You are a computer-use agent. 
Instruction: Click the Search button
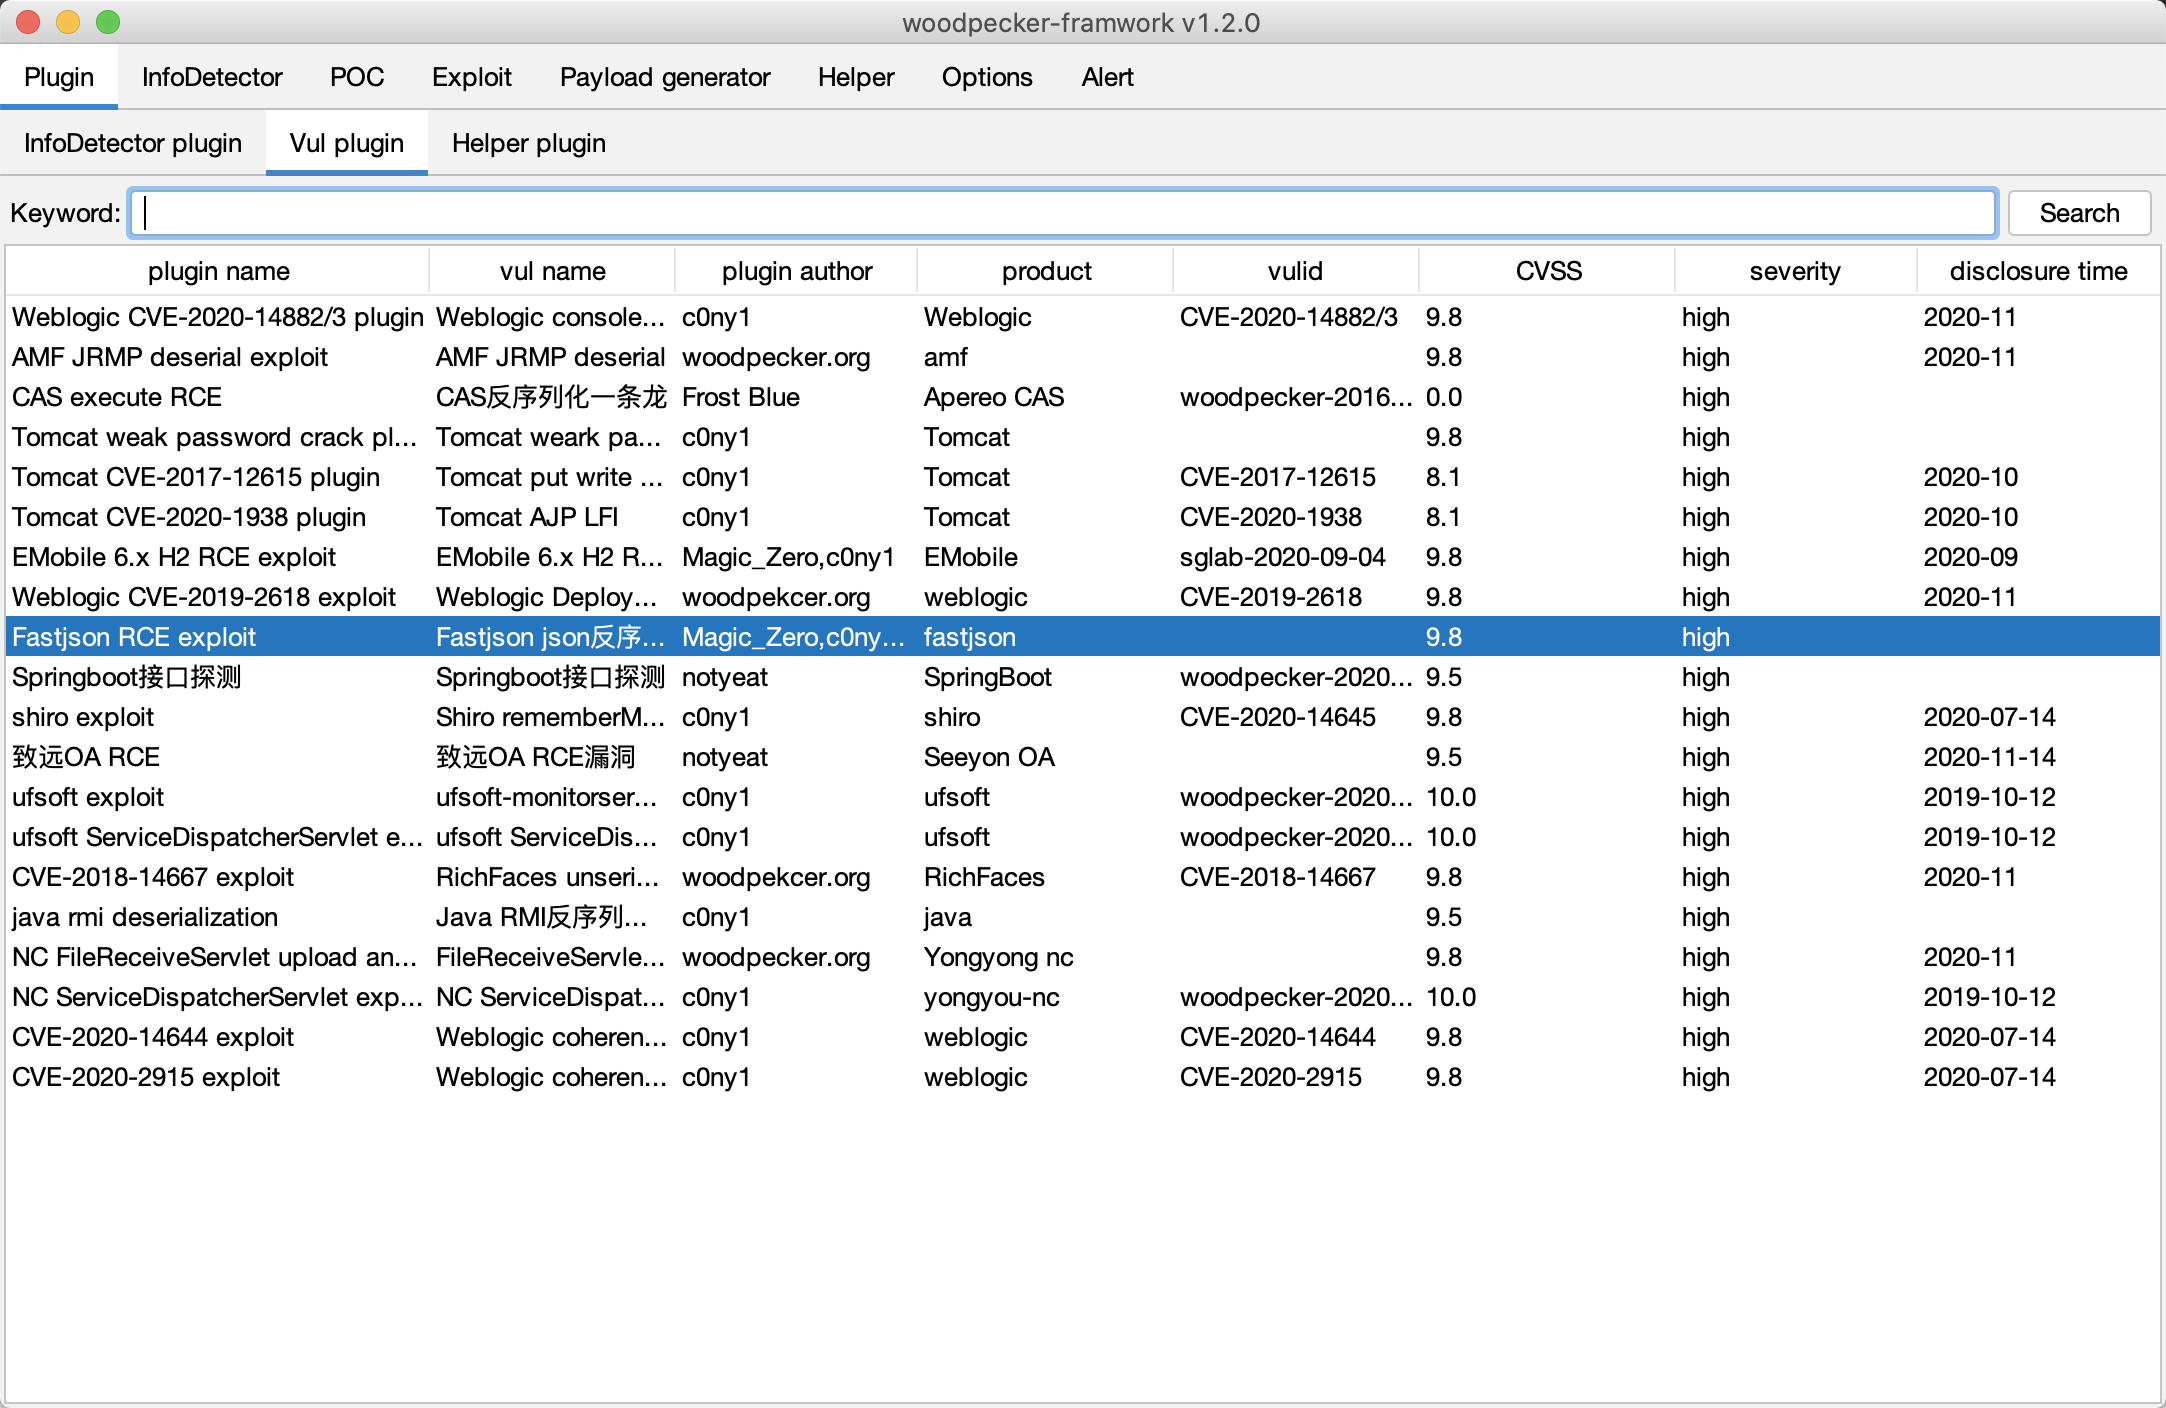pos(2079,213)
